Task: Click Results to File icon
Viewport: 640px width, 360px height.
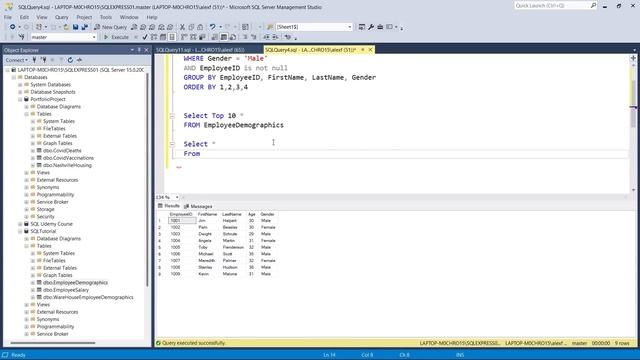Action: click(233, 37)
